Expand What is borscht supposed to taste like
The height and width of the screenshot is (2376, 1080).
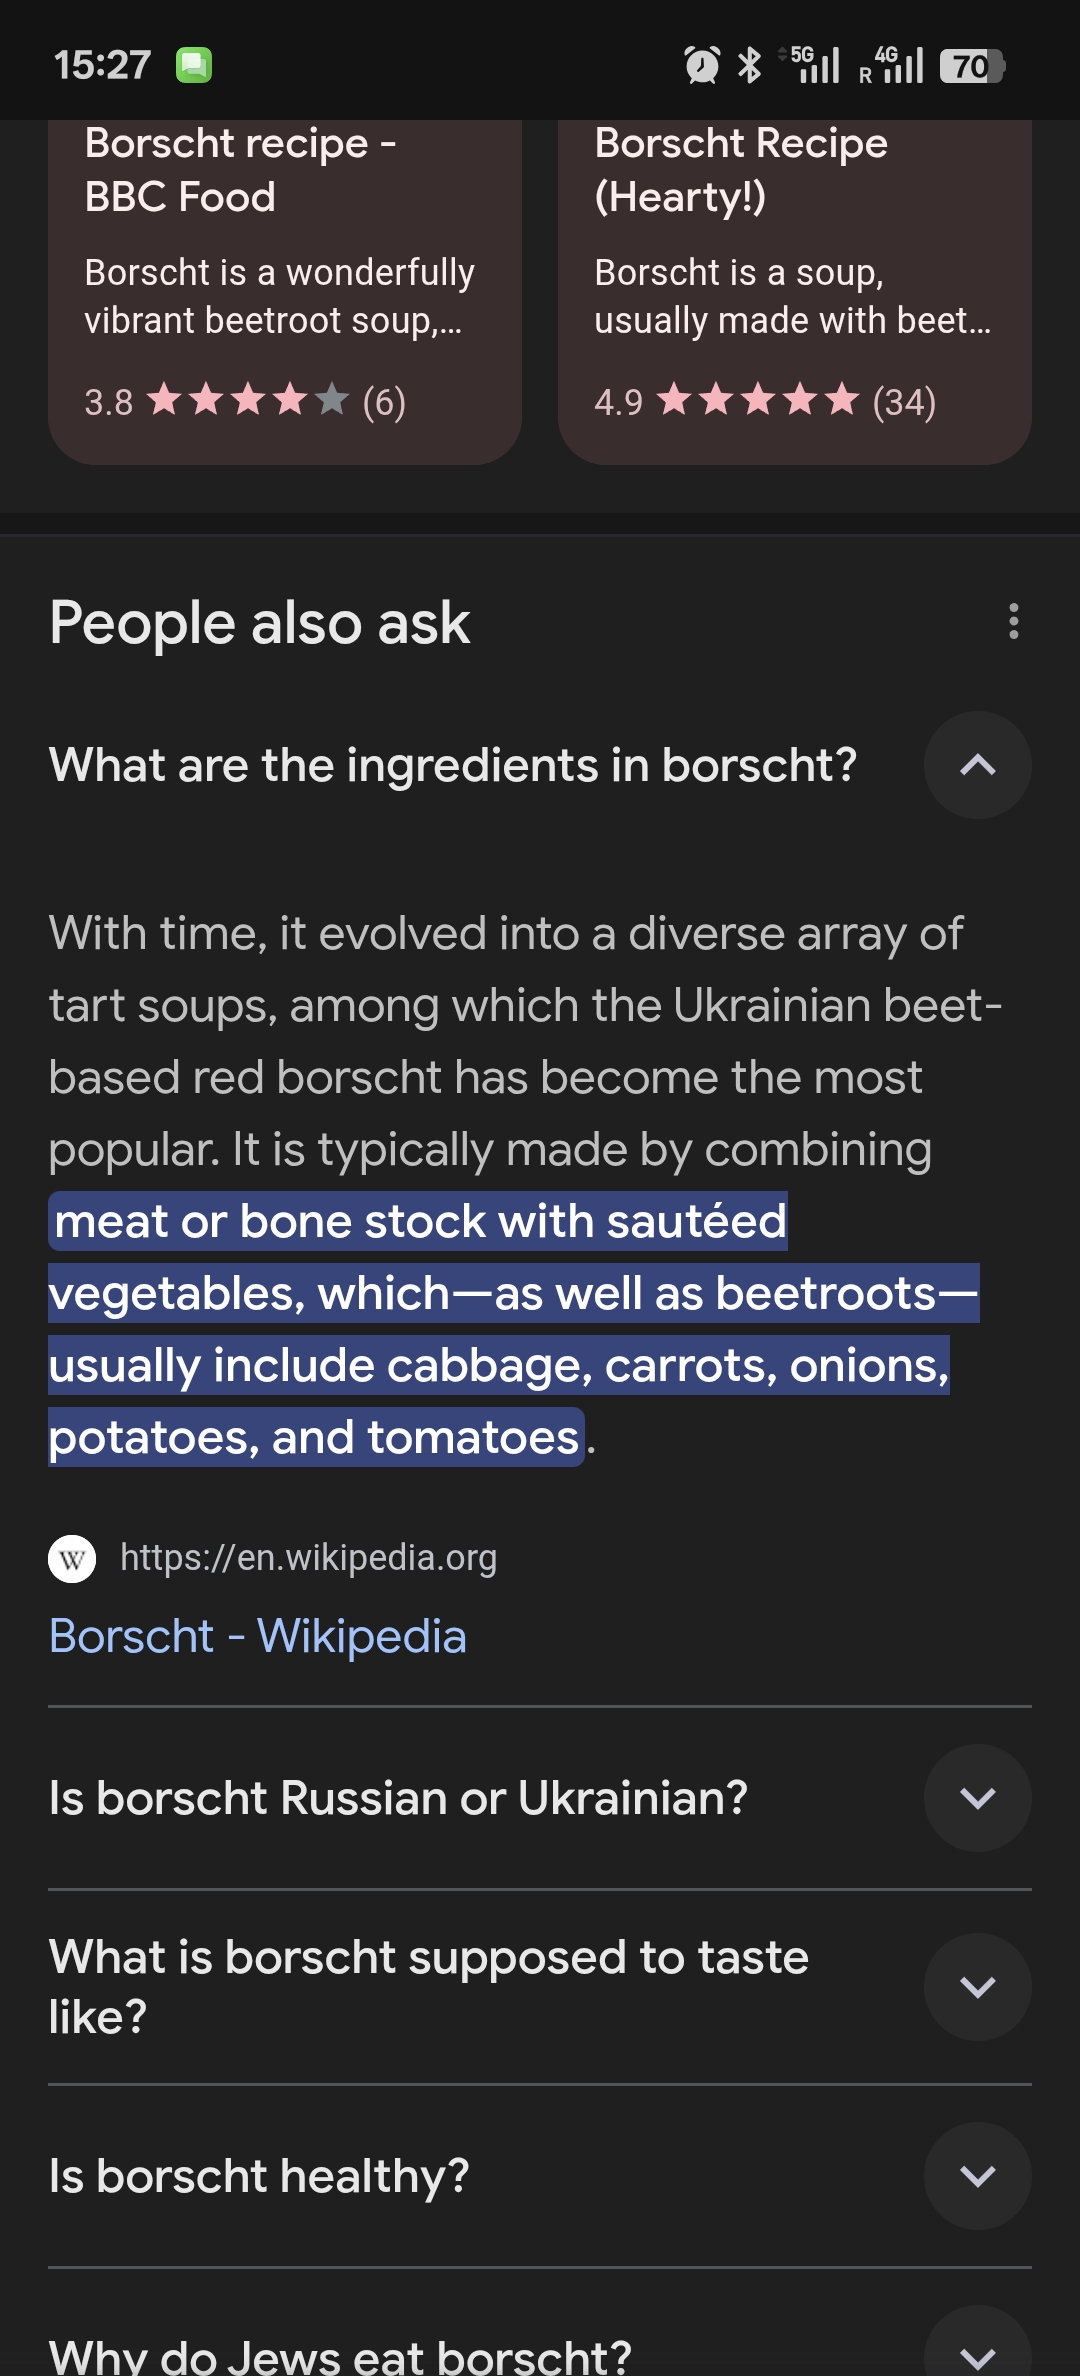977,1987
